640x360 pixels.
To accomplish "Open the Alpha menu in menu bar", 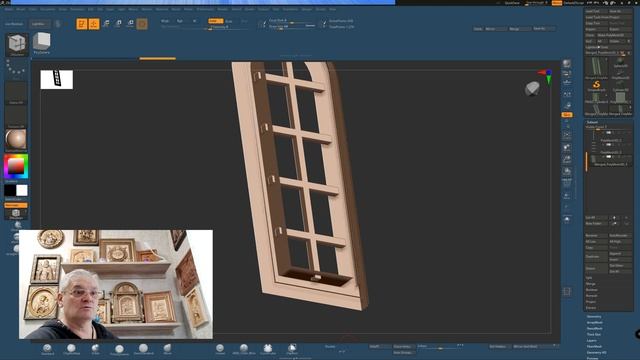I will point(8,9).
